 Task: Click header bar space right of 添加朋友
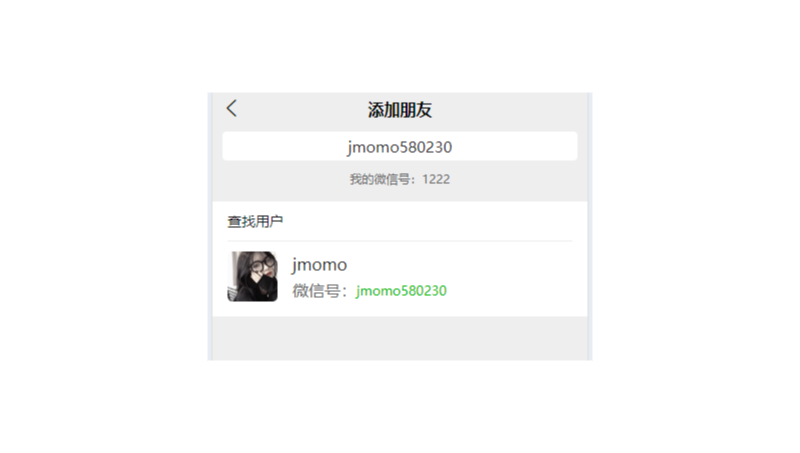click(510, 110)
